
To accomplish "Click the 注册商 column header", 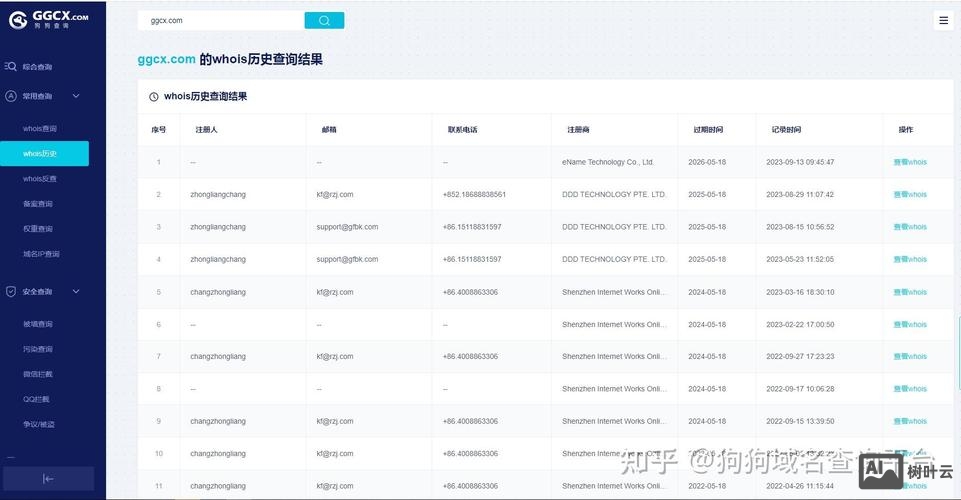I will coord(579,130).
